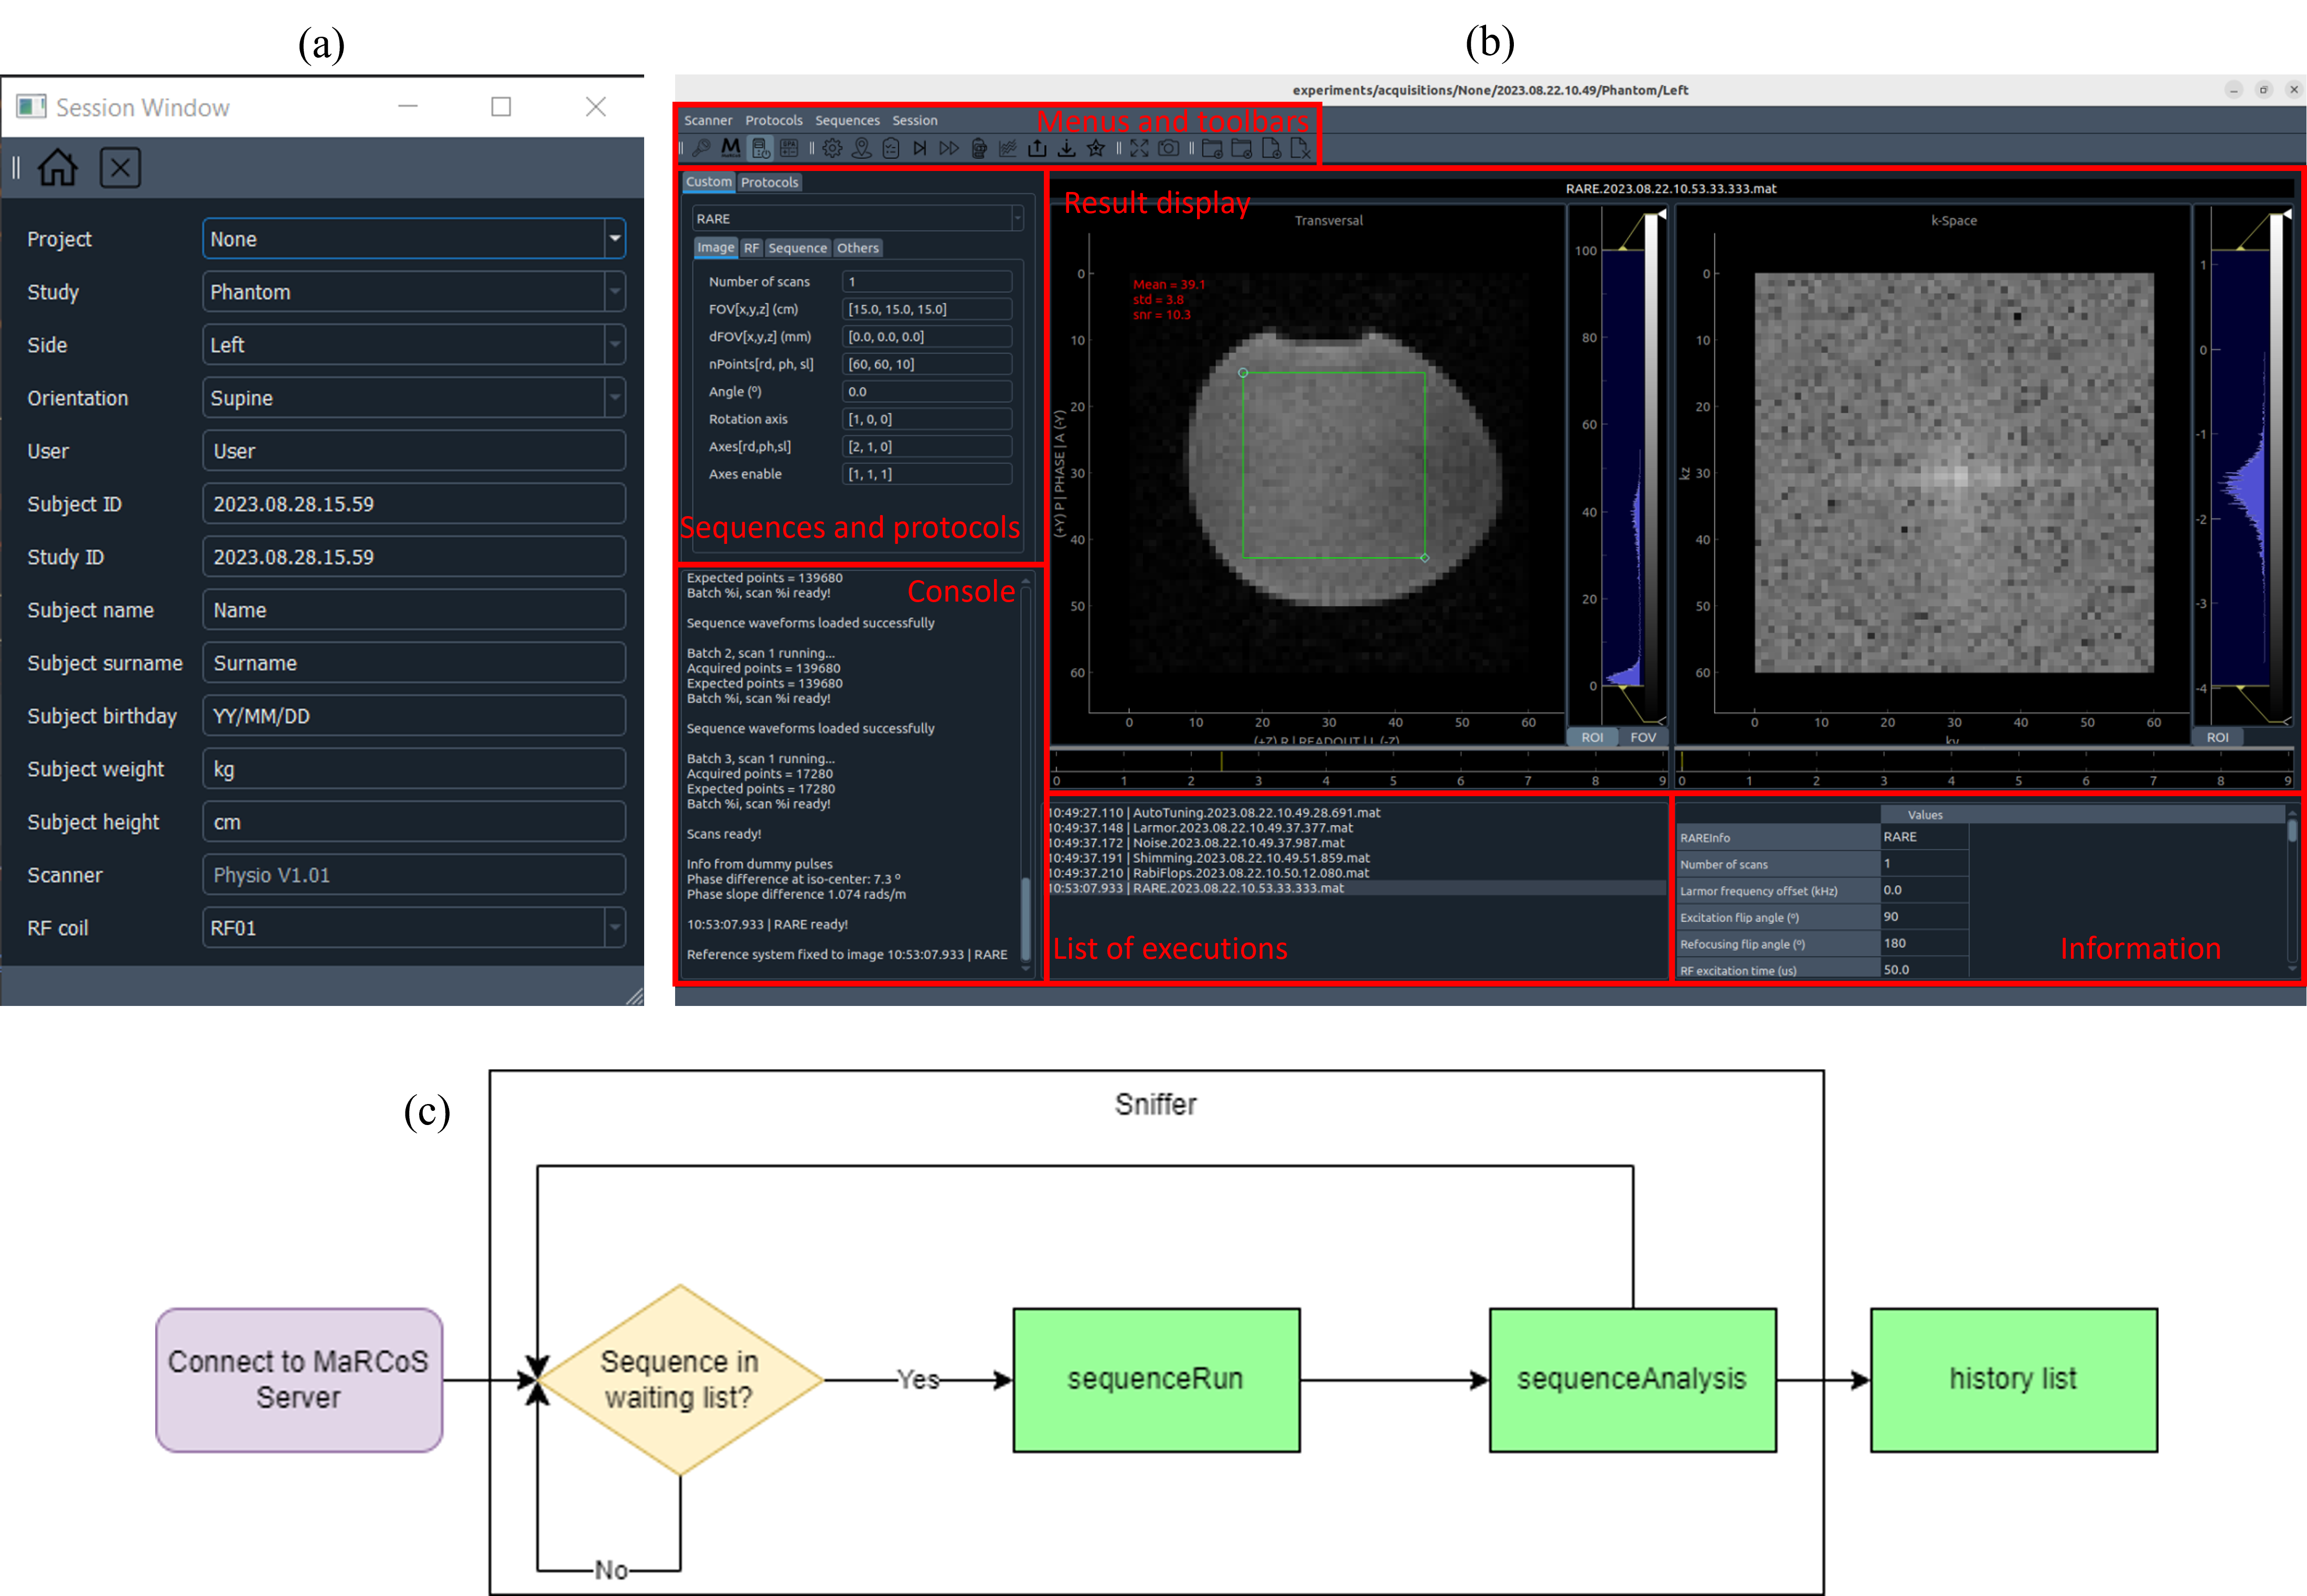Click the screenshot camera toolbar icon

coord(1168,148)
